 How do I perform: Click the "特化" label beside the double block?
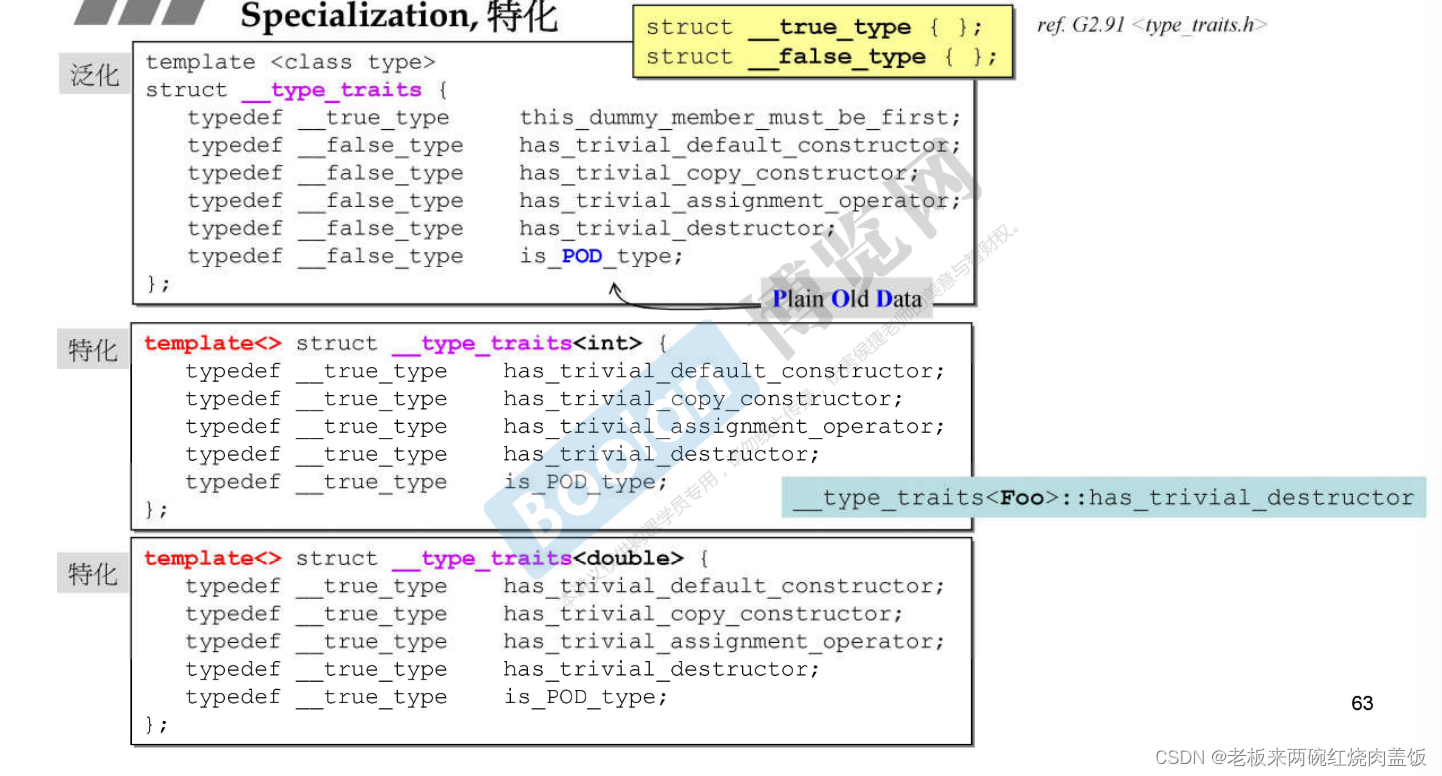coord(93,574)
